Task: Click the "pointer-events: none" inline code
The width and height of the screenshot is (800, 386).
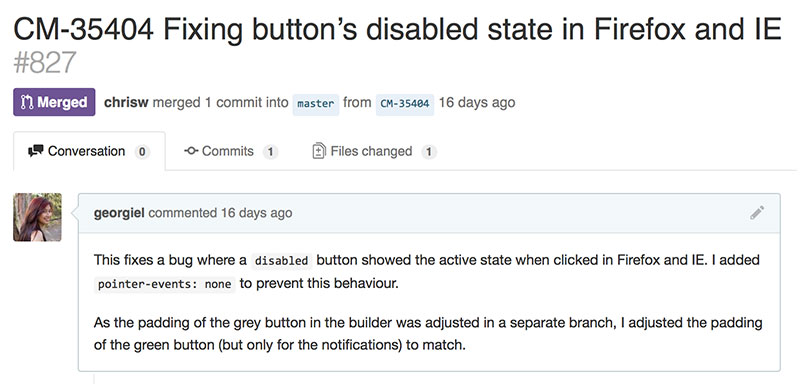Action: coord(164,284)
